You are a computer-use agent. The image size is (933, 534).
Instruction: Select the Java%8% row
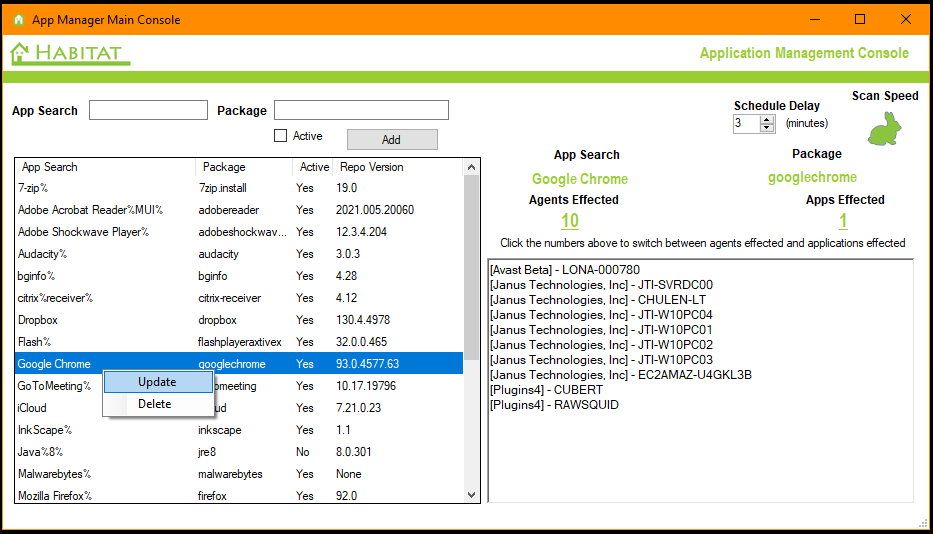239,452
